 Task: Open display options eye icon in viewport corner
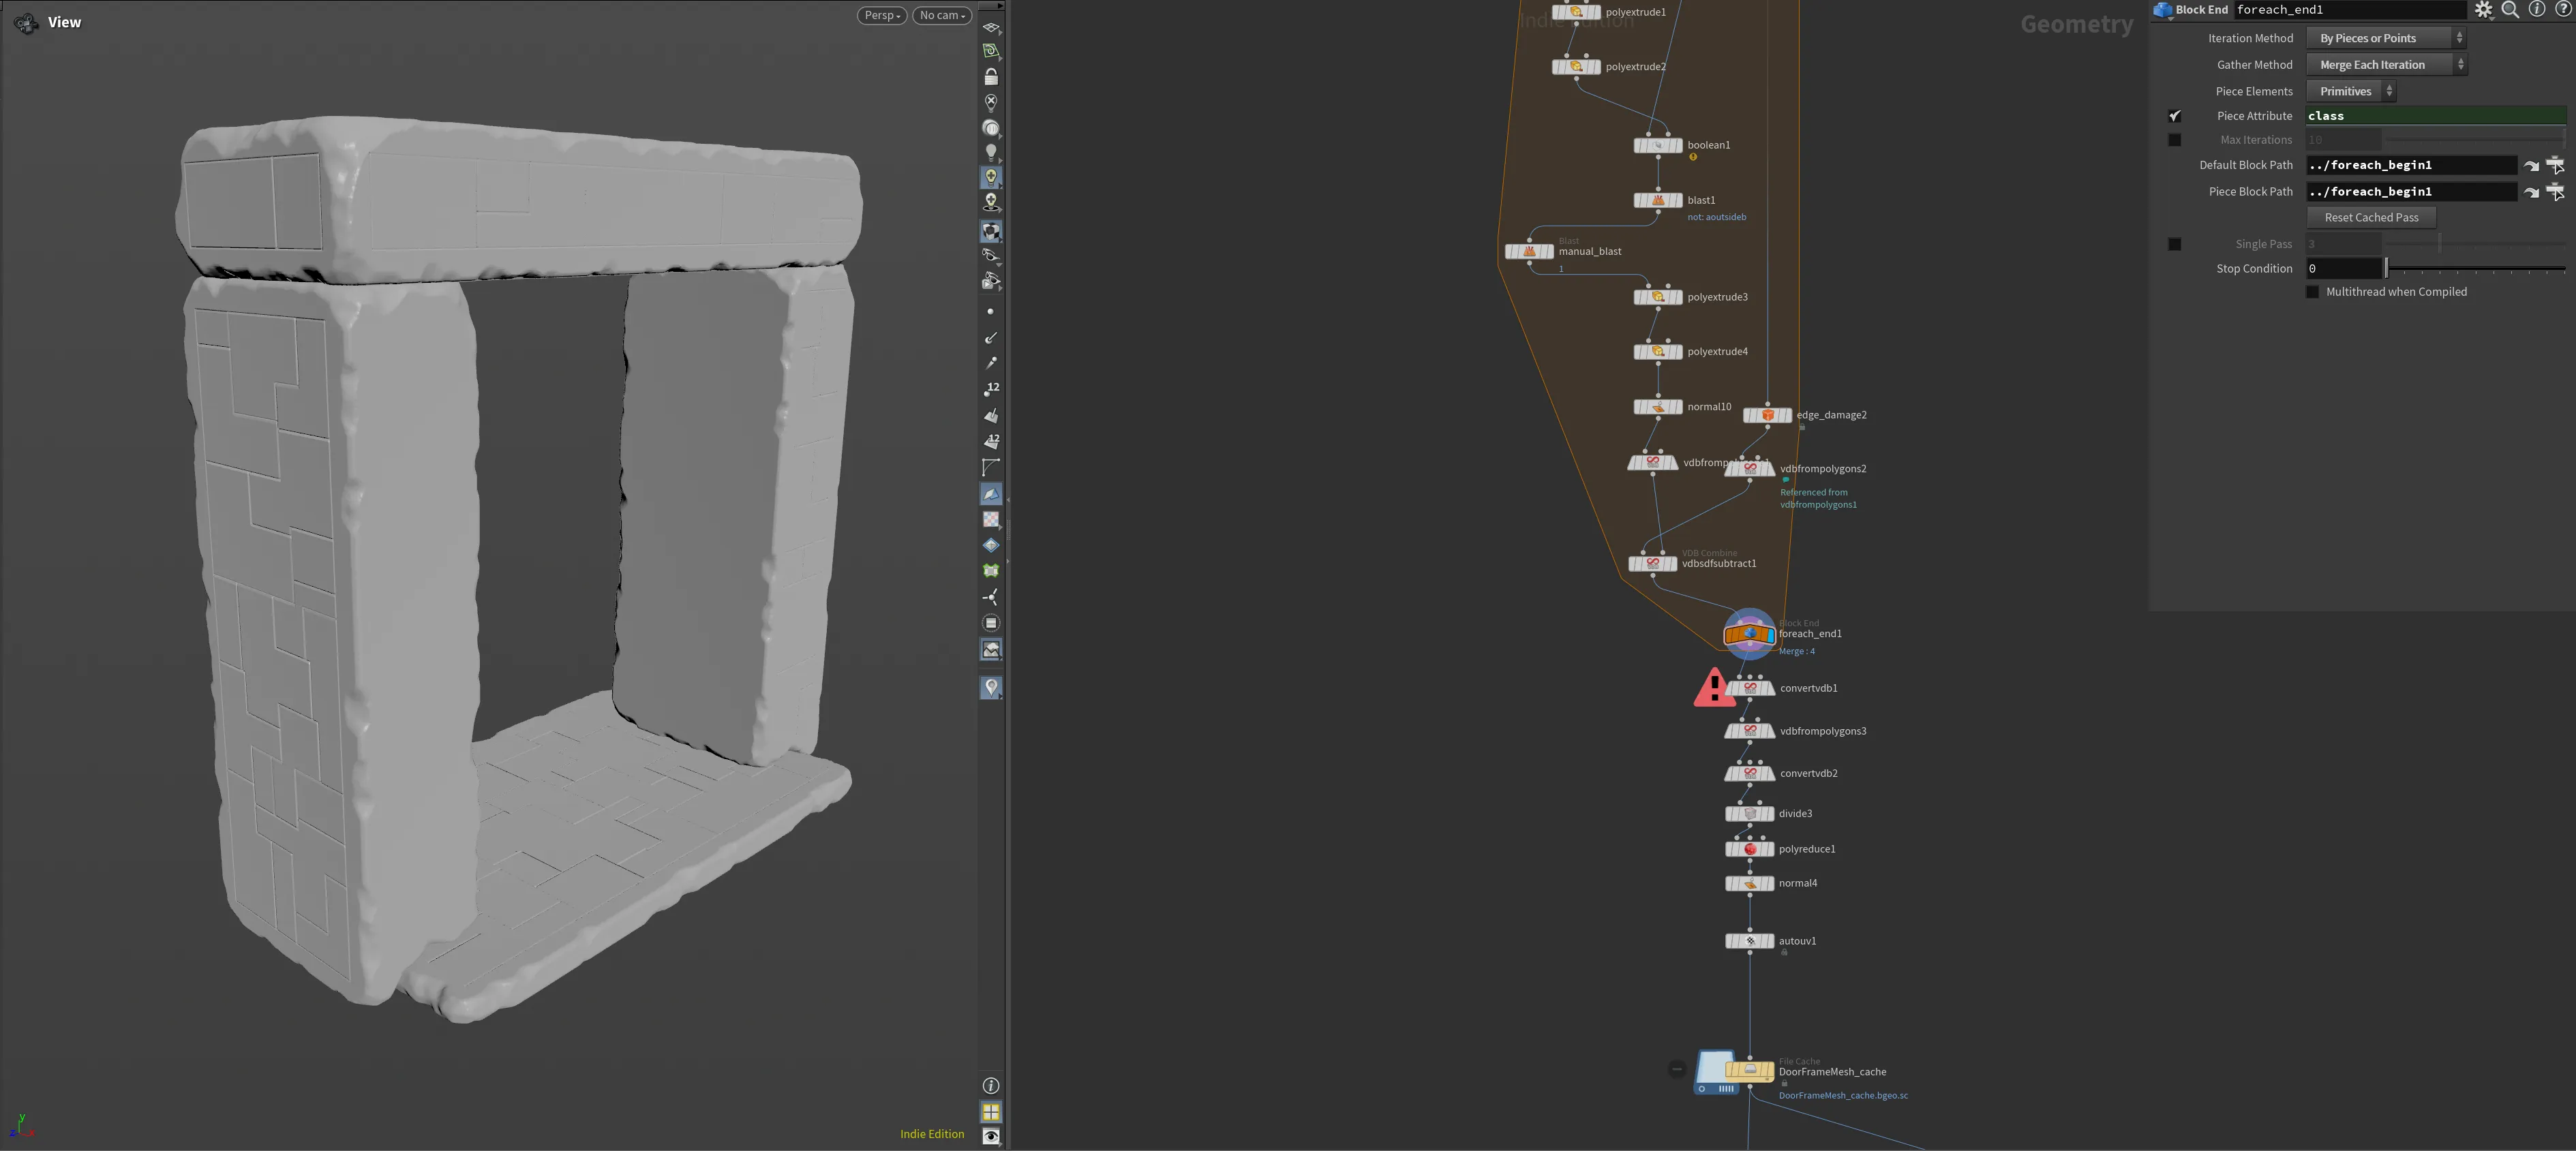pyautogui.click(x=991, y=1137)
